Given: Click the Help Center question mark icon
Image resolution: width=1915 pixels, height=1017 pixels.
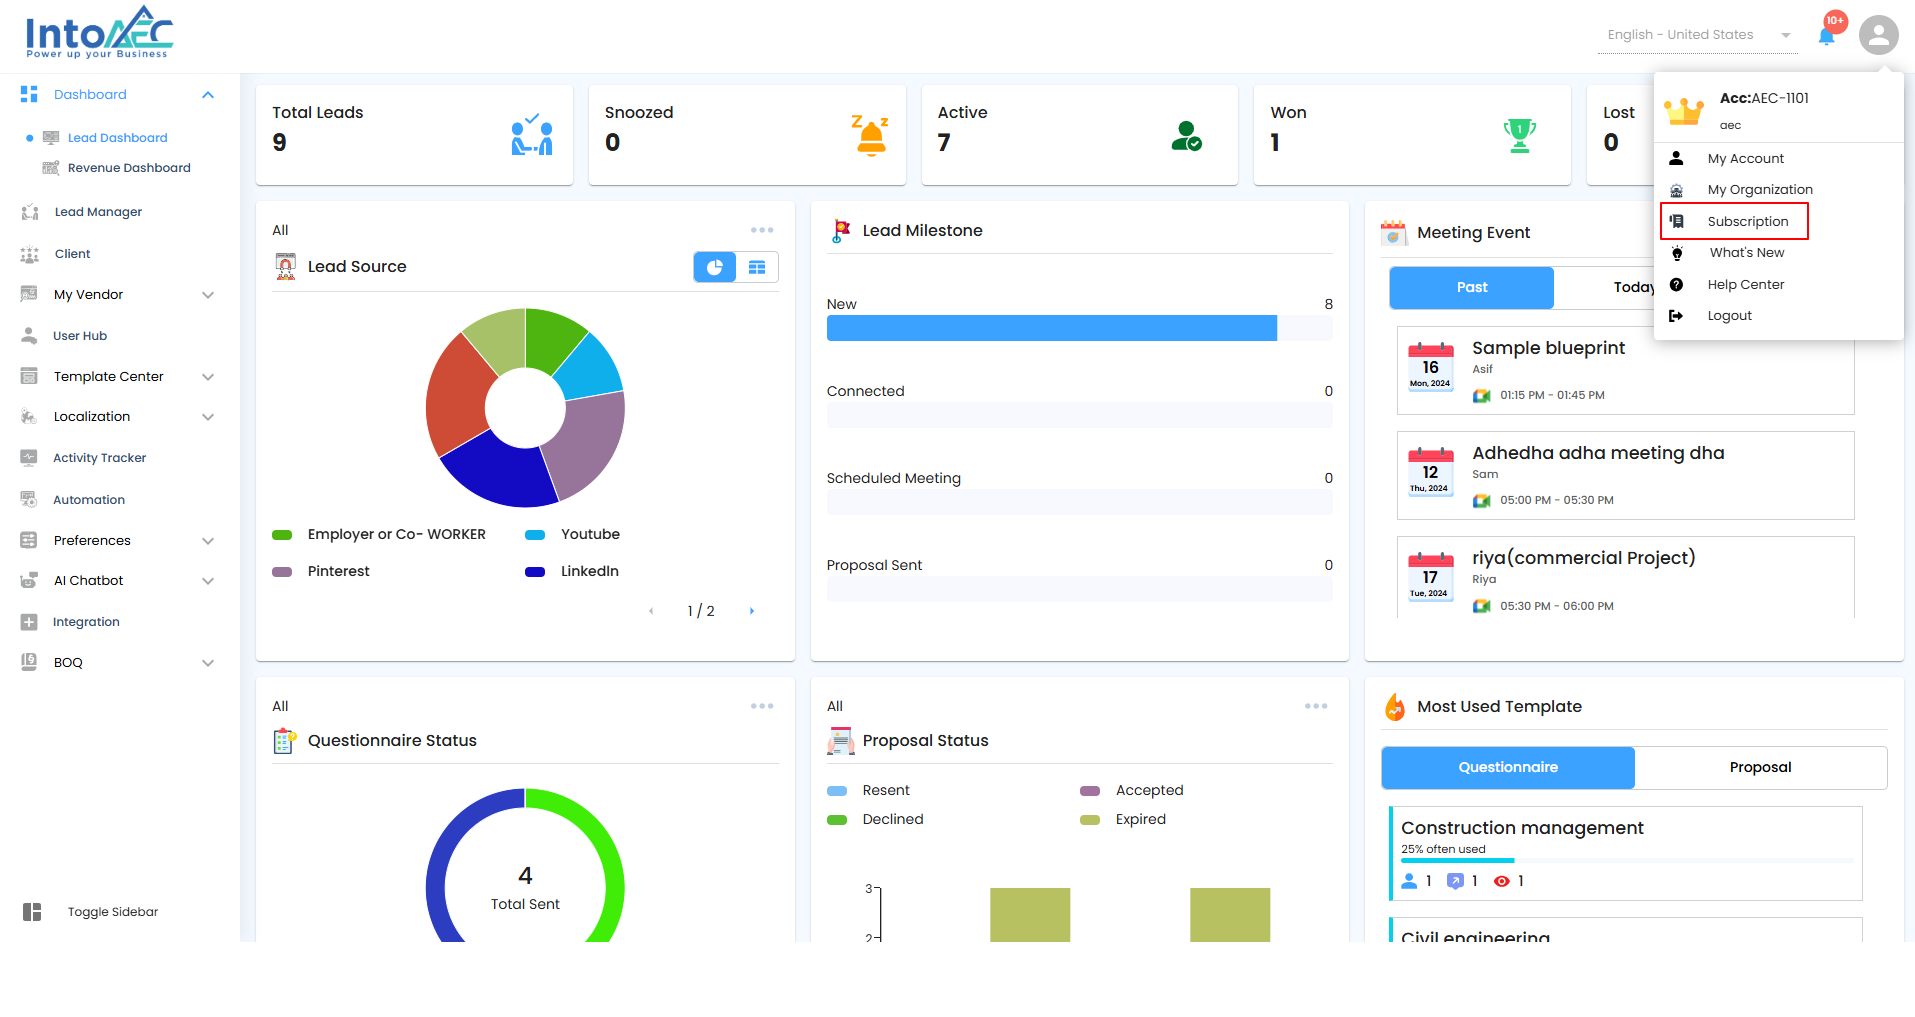Looking at the screenshot, I should tap(1676, 285).
